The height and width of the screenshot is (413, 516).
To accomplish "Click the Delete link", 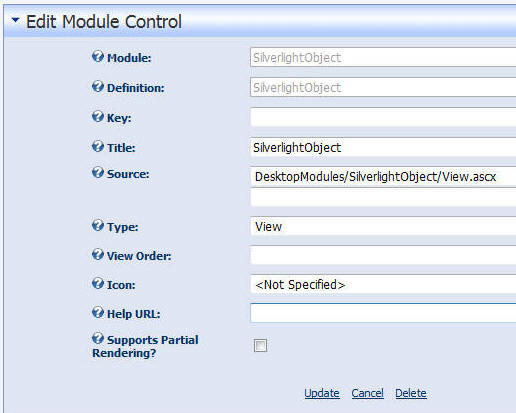I will 411,393.
